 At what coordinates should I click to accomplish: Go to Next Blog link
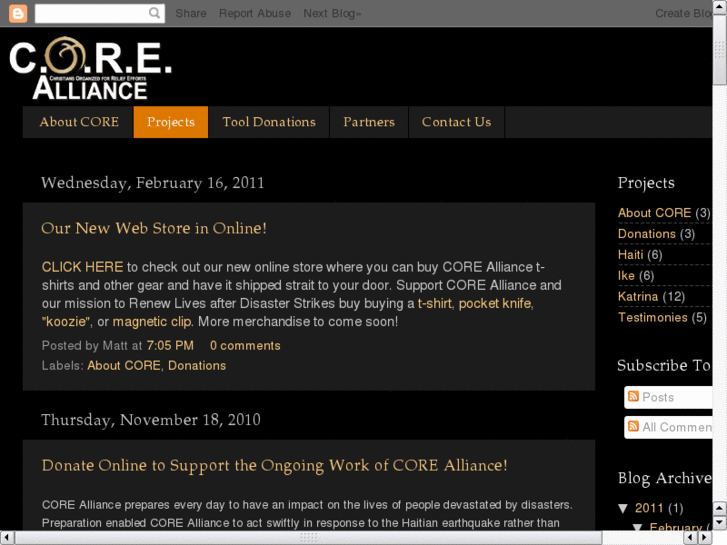pos(332,13)
